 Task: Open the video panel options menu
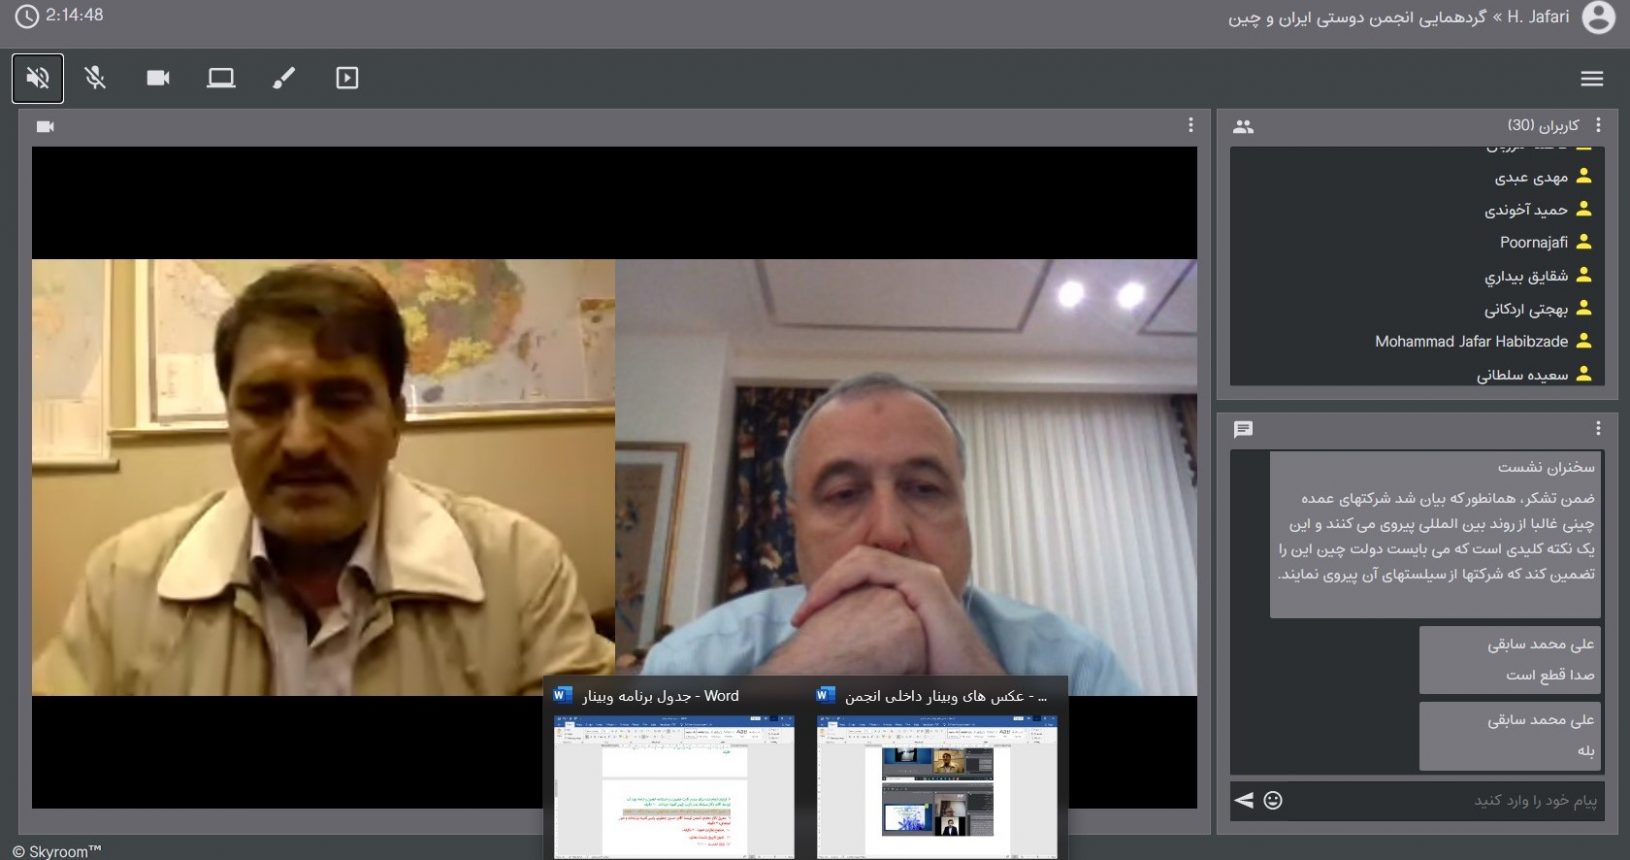tap(1190, 125)
